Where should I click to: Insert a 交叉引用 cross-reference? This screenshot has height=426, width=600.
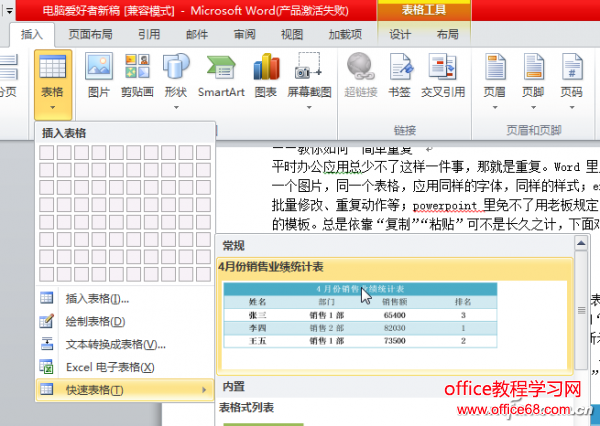coord(443,76)
